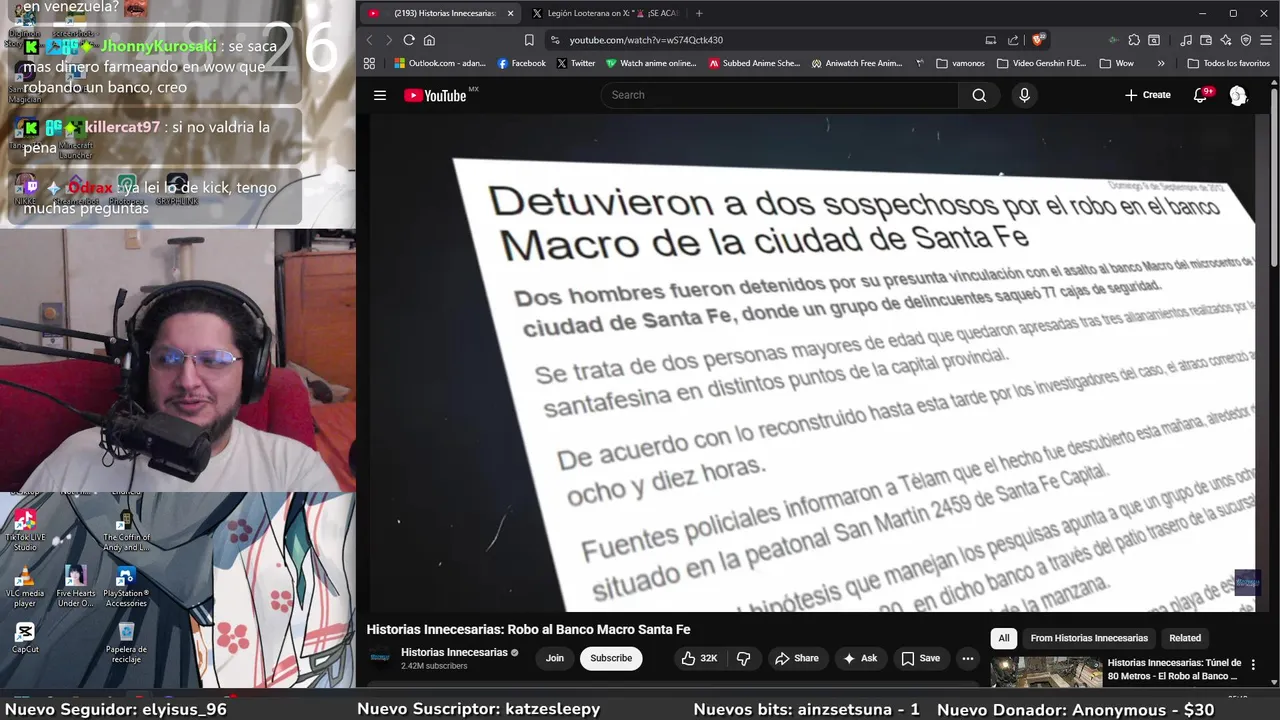
Task: Click the Join channel button
Action: tap(555, 658)
